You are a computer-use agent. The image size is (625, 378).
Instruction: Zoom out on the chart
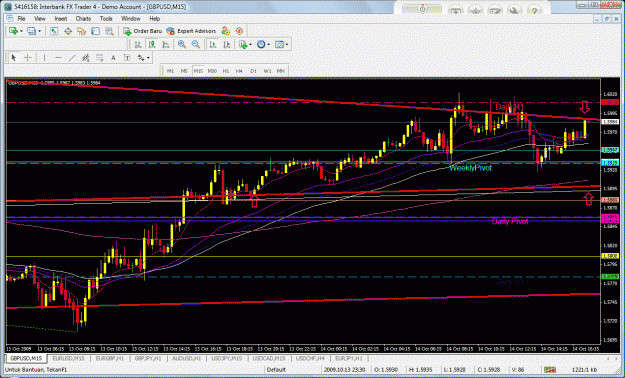coord(196,45)
